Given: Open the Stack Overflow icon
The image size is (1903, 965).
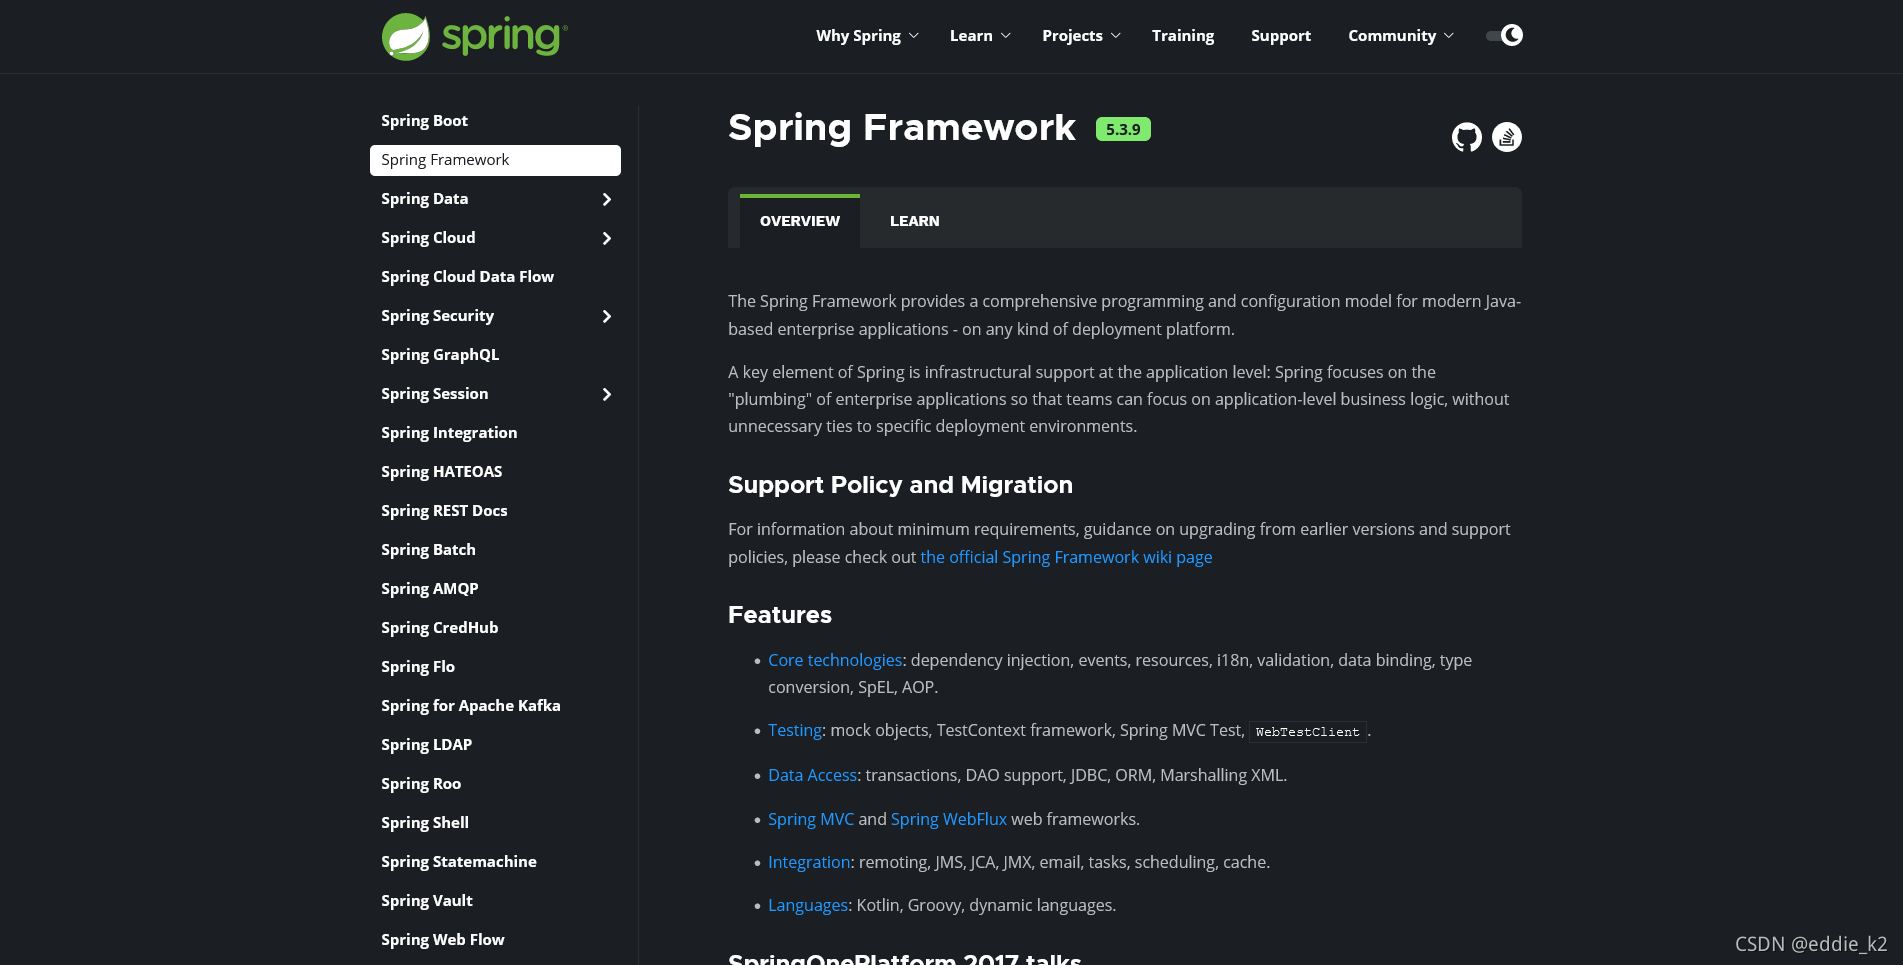Looking at the screenshot, I should (x=1507, y=137).
